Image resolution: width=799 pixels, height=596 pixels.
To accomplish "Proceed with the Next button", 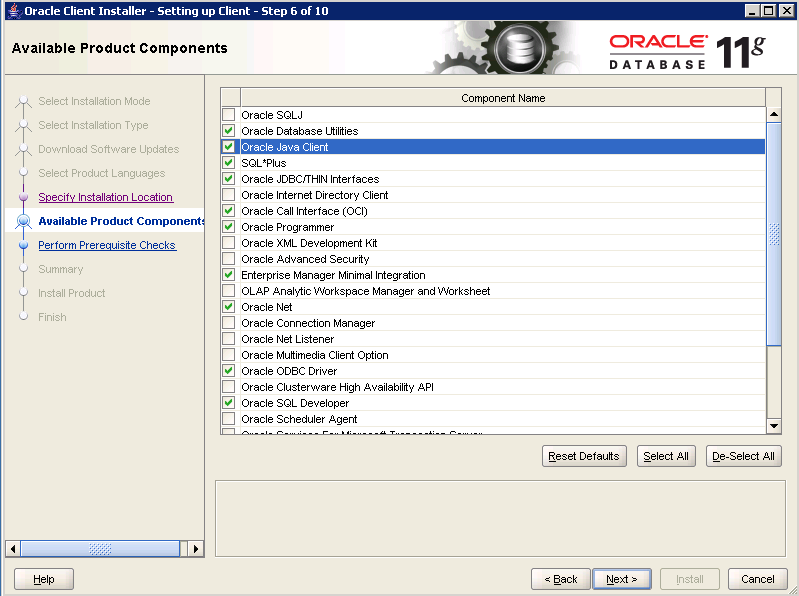I will [x=622, y=579].
